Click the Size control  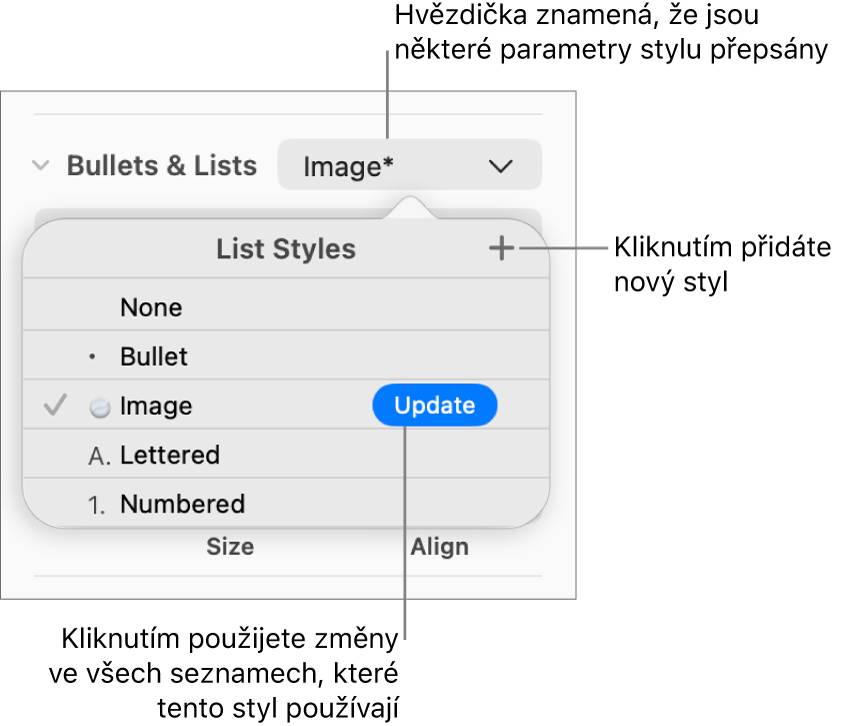click(x=231, y=546)
